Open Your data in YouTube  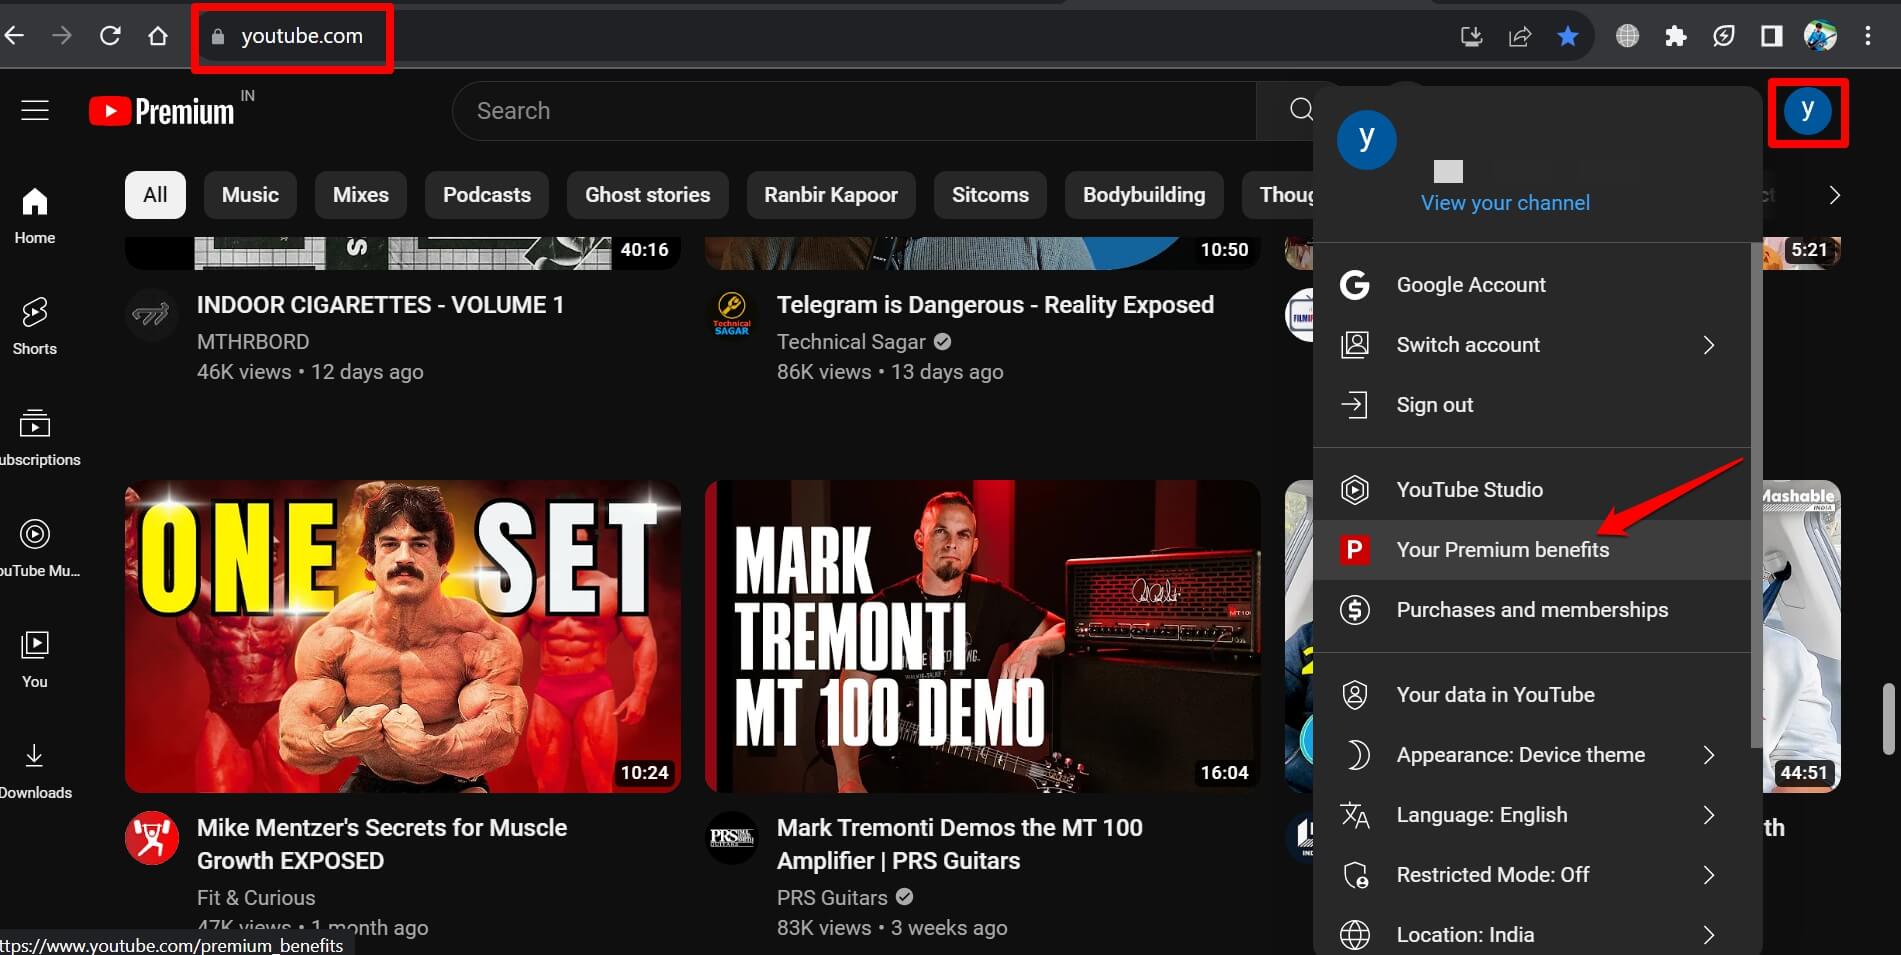pos(1531,695)
